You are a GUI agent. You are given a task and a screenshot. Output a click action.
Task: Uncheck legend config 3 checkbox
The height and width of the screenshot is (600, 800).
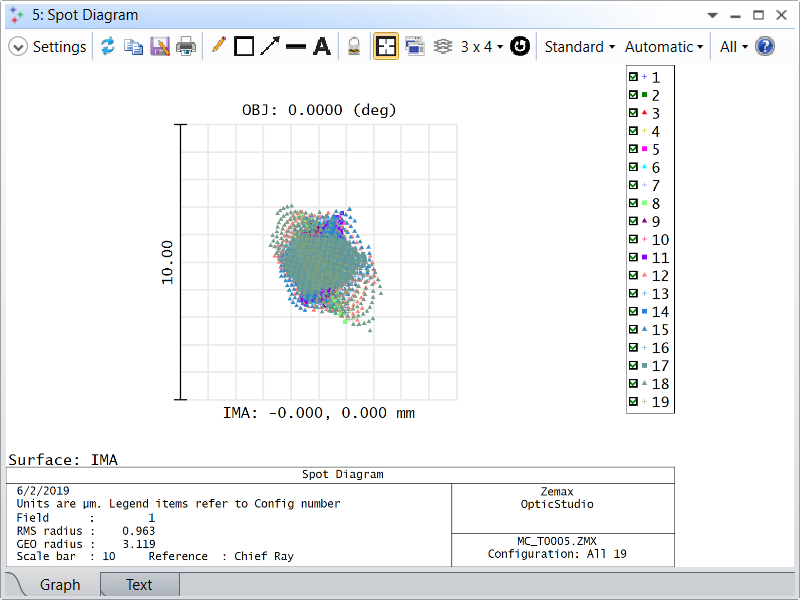click(633, 113)
